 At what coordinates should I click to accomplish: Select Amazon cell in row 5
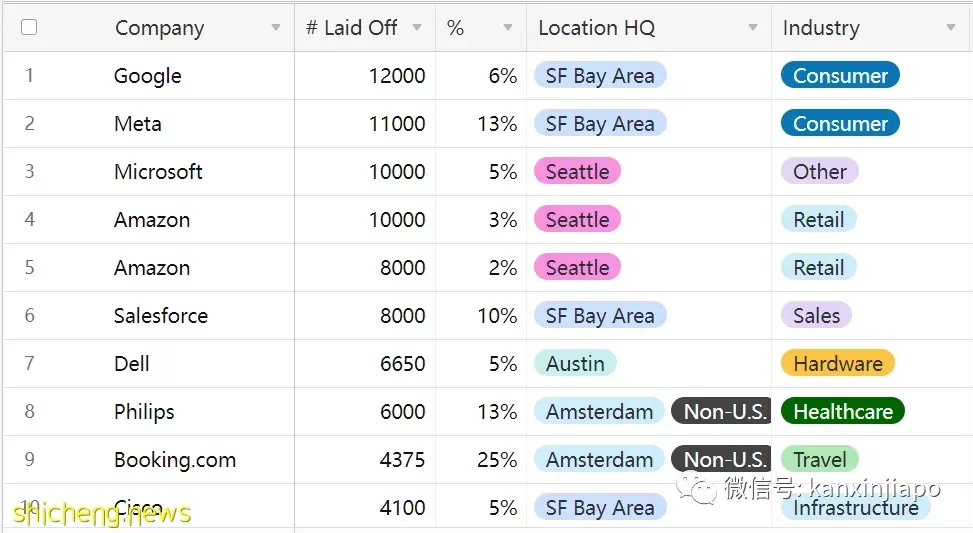152,267
